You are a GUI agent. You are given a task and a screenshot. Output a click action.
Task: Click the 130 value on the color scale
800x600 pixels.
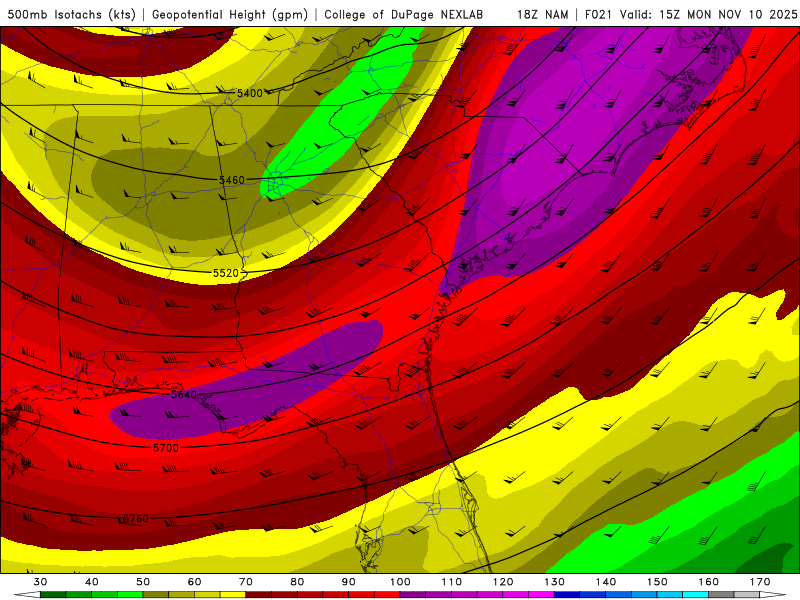click(x=555, y=582)
